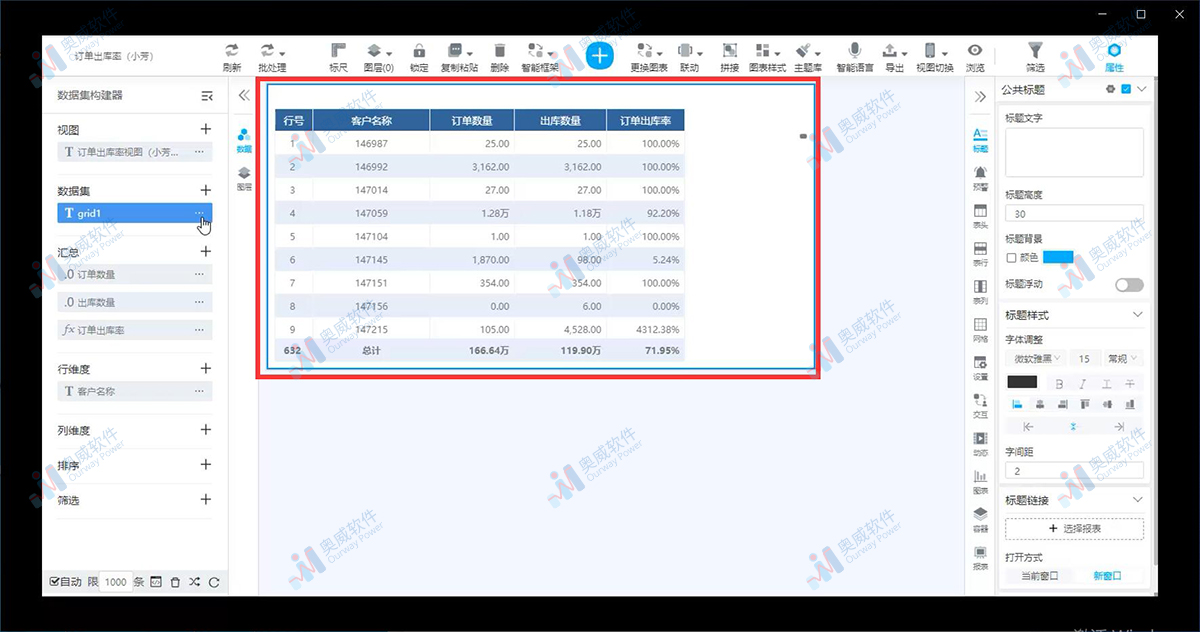Pick the blue 标题背景 color swatch
This screenshot has height=632, width=1200.
[1058, 258]
